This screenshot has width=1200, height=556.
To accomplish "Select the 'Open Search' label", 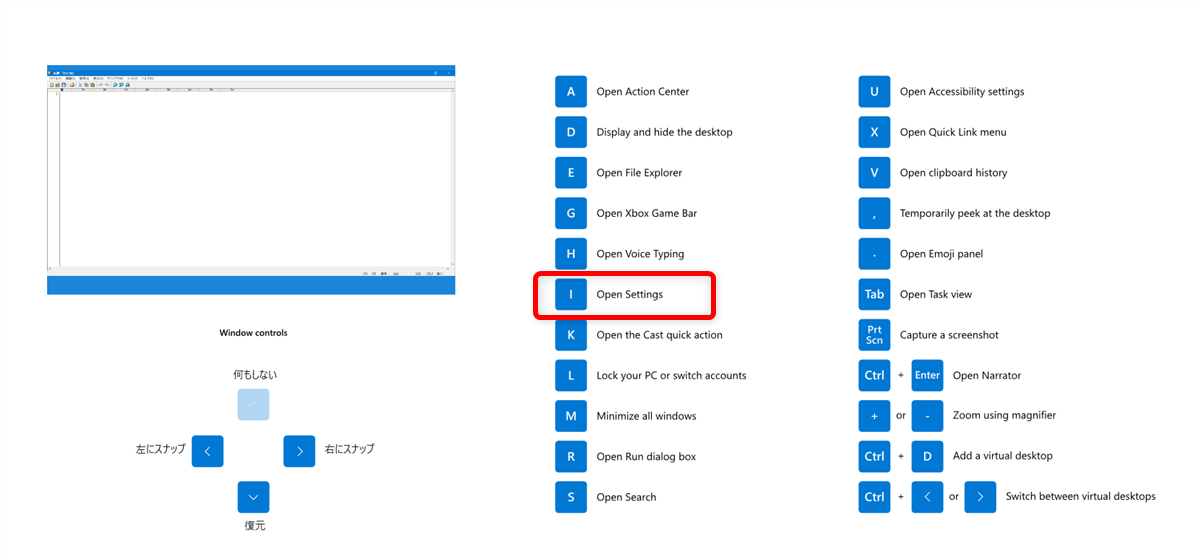I will point(626,497).
